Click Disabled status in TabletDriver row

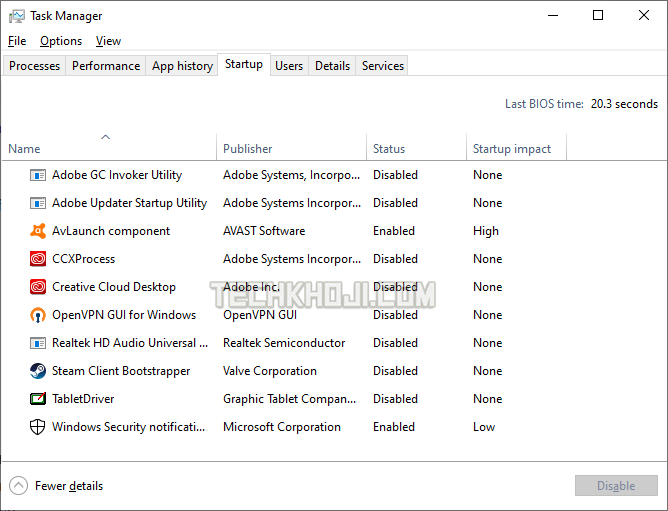coord(395,399)
